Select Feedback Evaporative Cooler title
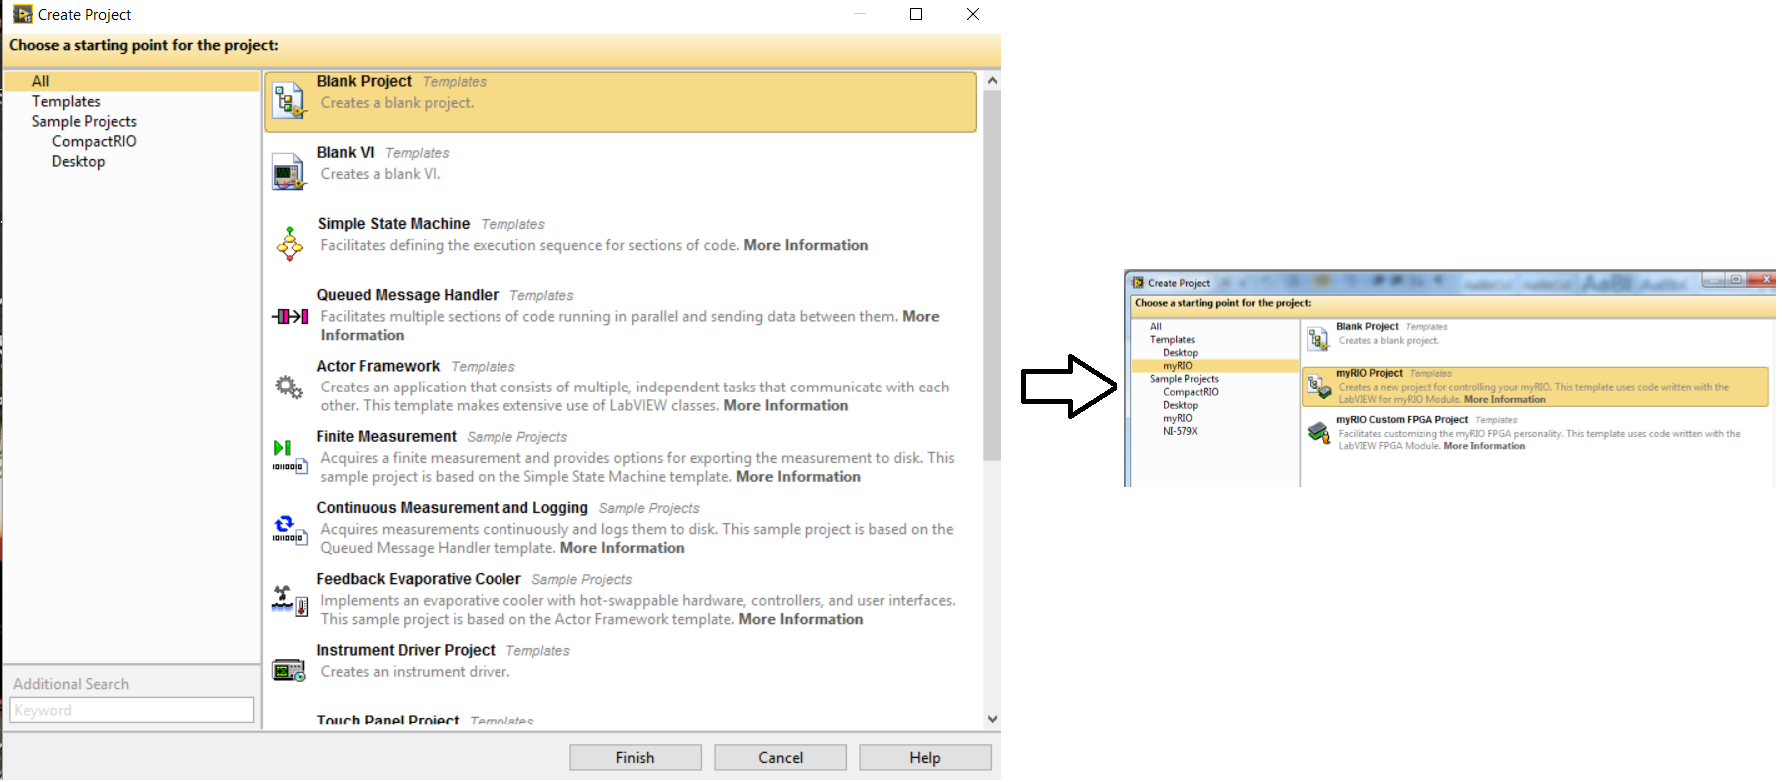1782x782 pixels. (x=418, y=579)
